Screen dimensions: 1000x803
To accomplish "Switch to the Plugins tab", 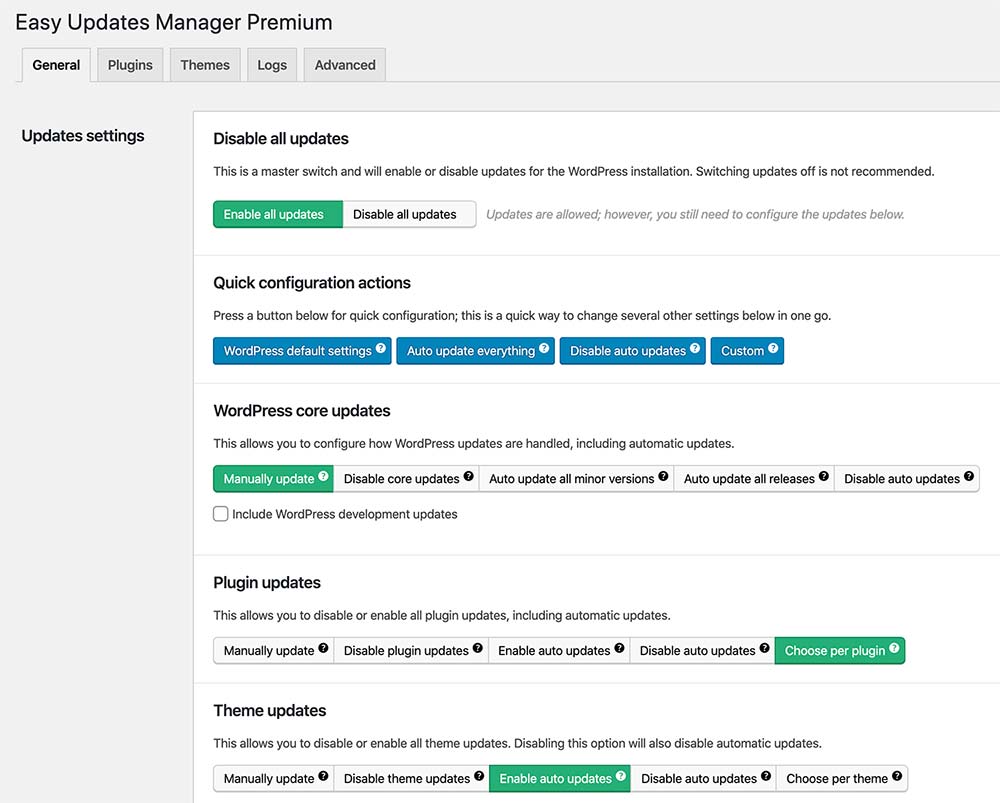I will pyautogui.click(x=130, y=65).
